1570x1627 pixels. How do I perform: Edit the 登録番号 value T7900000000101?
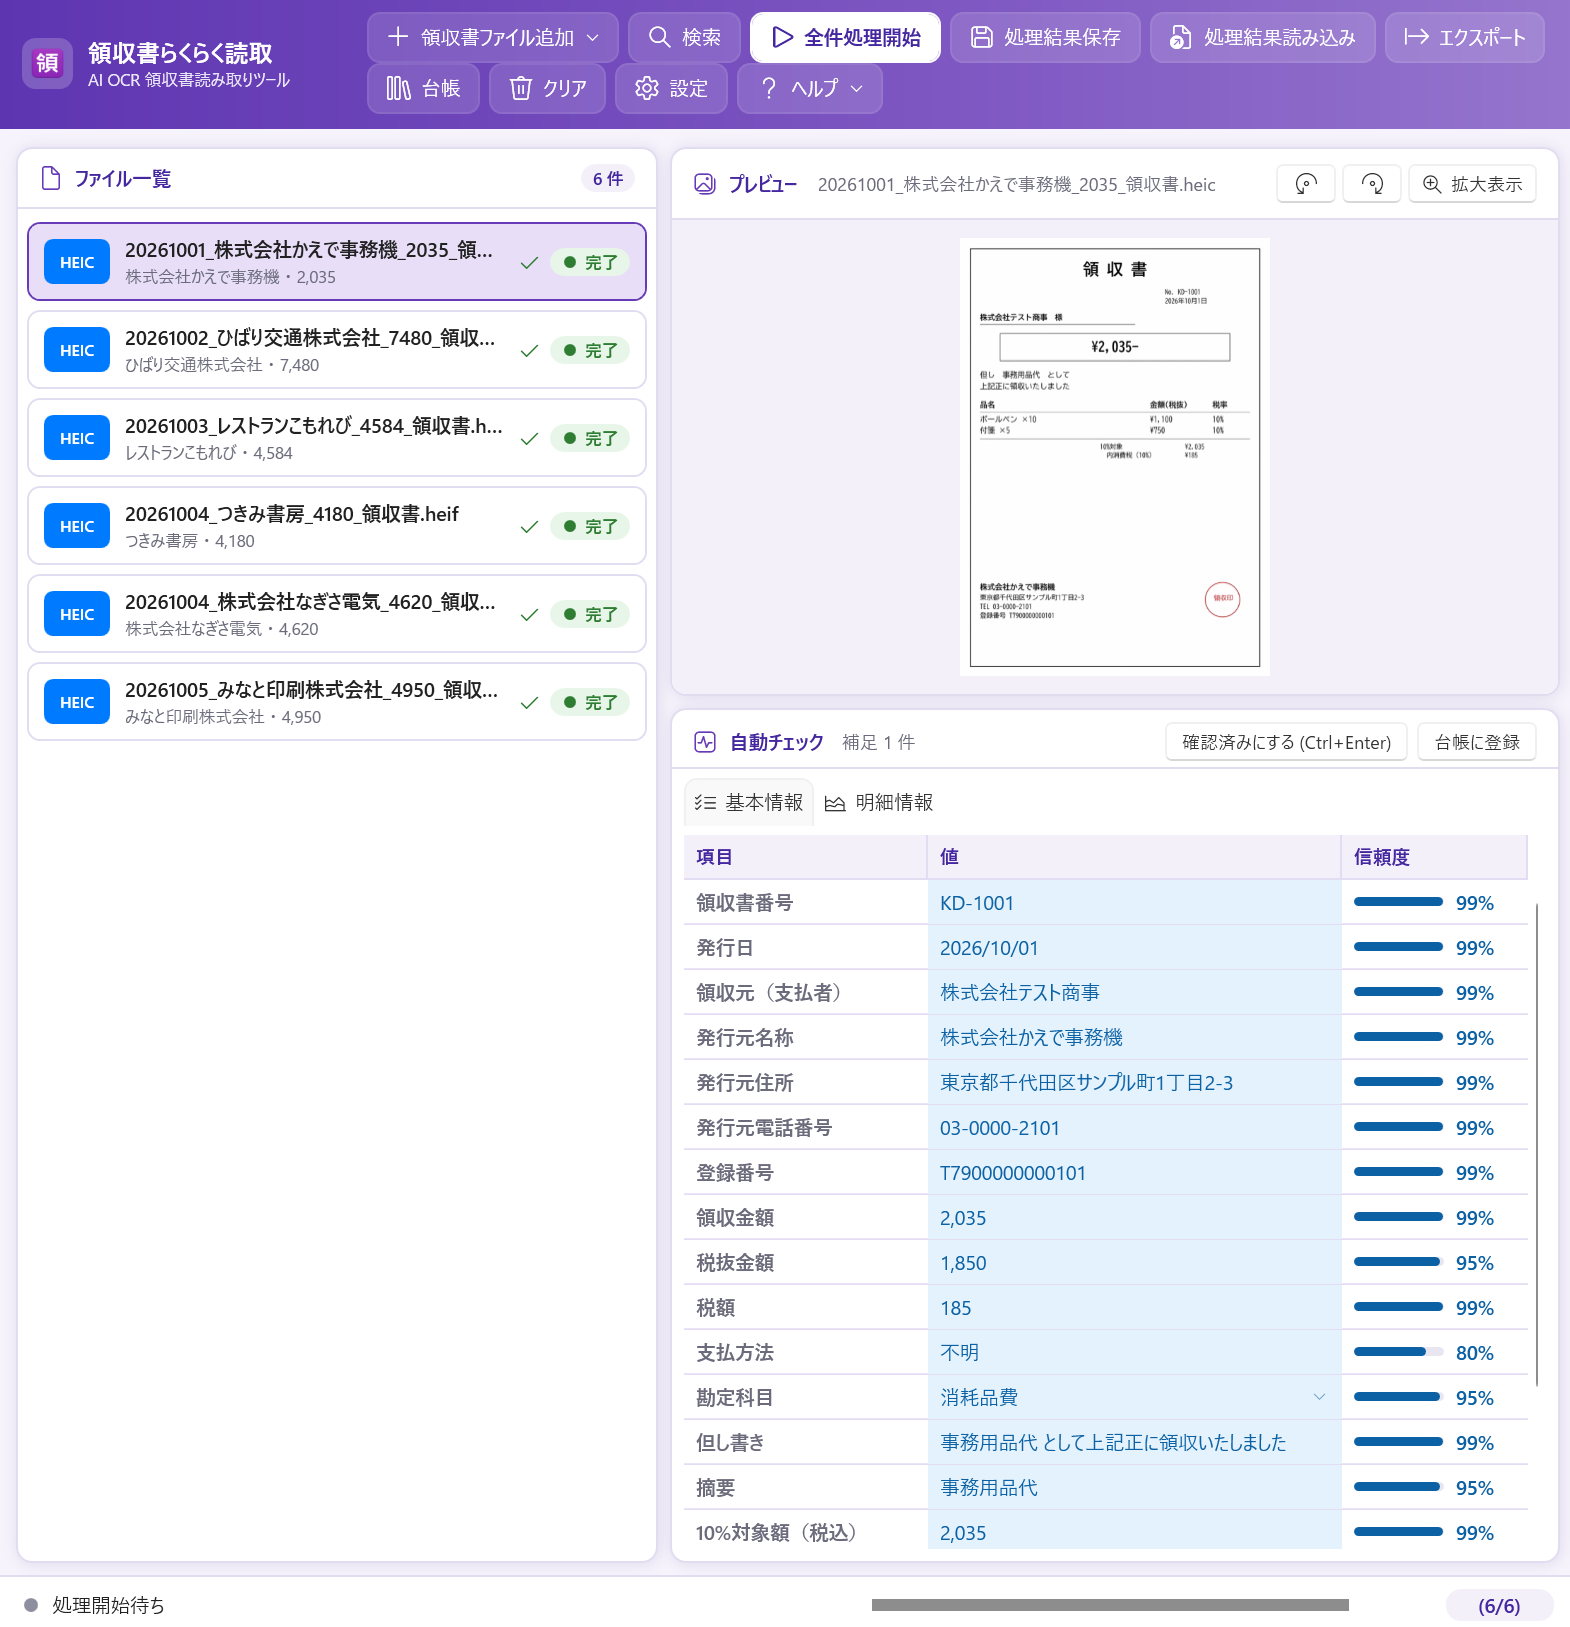tap(1134, 1173)
